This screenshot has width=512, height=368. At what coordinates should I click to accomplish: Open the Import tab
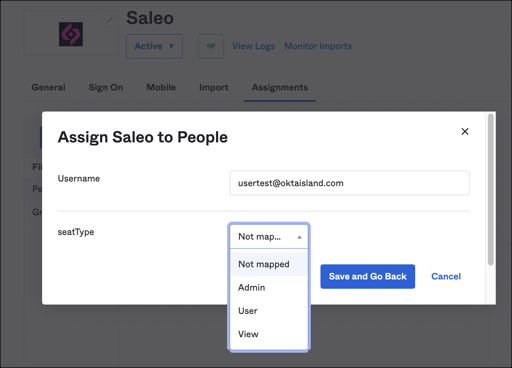[214, 87]
